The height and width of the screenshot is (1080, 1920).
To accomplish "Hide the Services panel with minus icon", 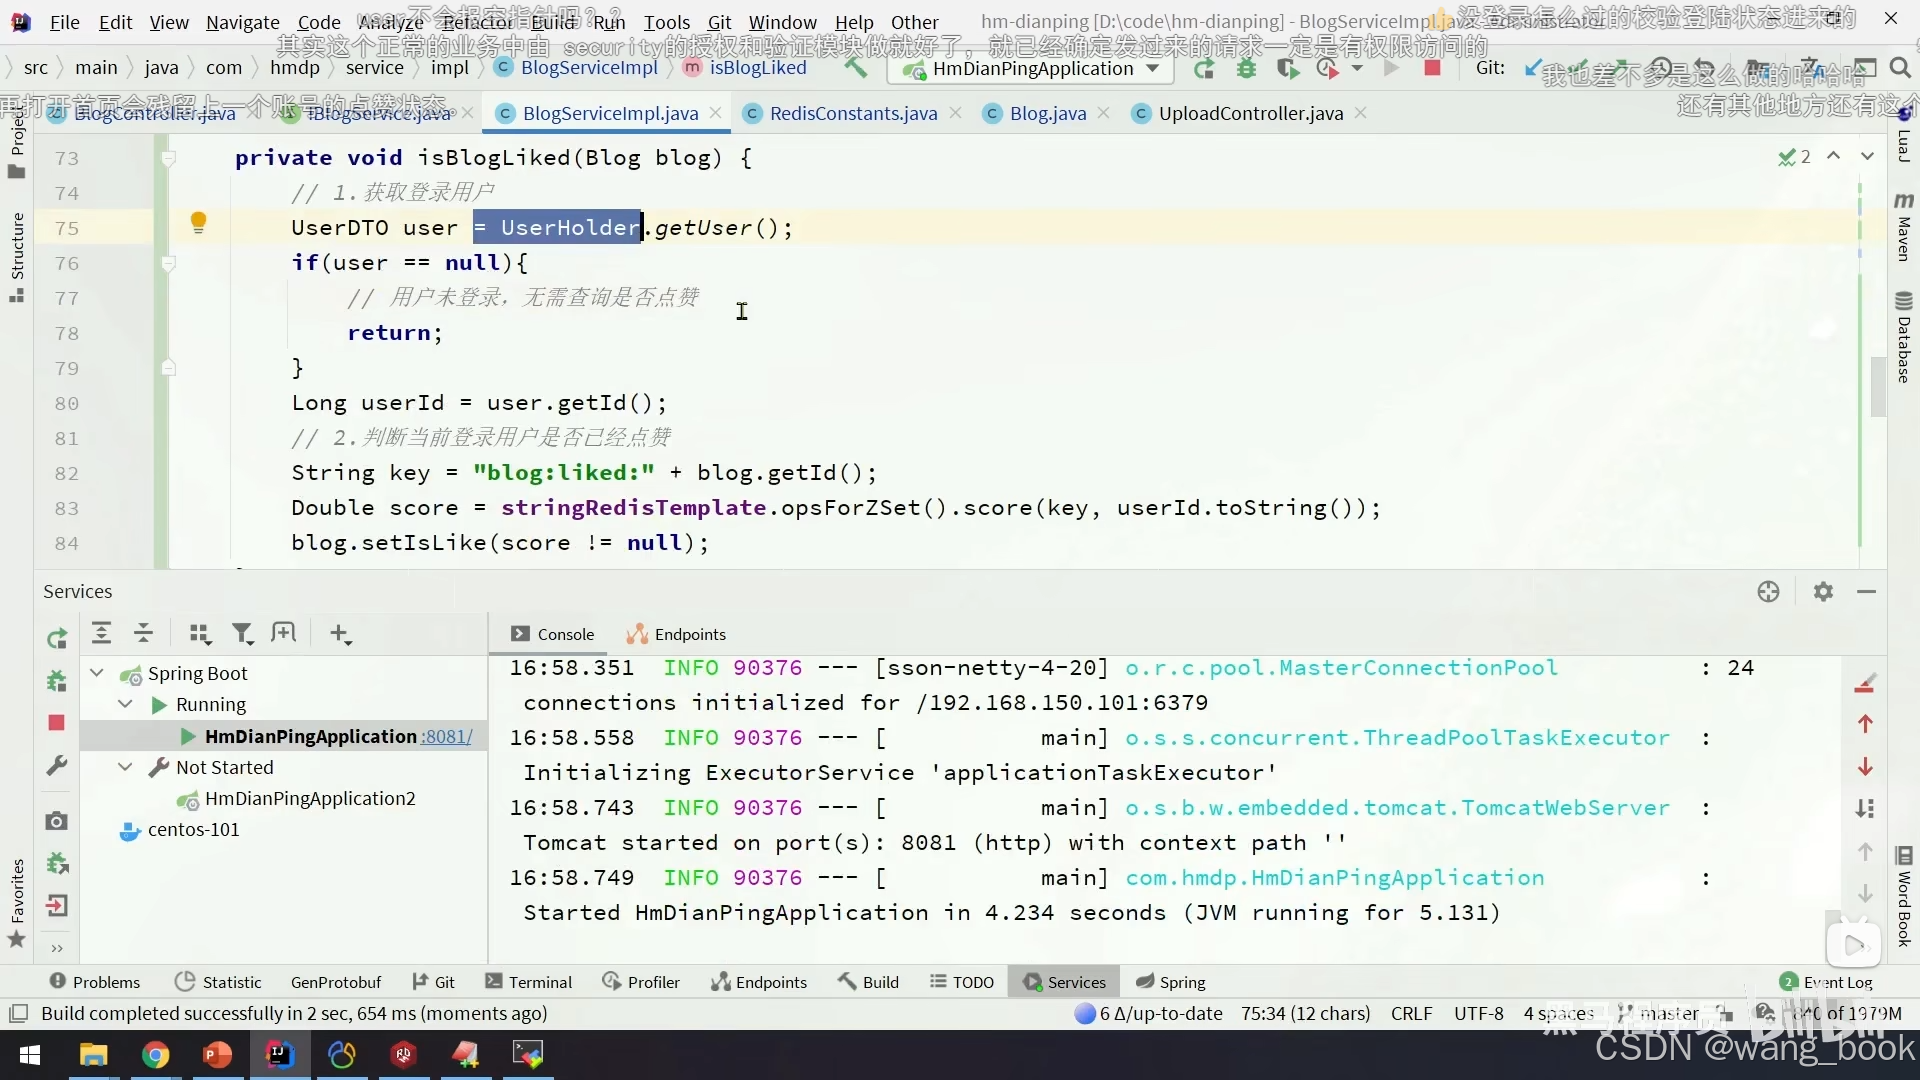I will [1866, 591].
